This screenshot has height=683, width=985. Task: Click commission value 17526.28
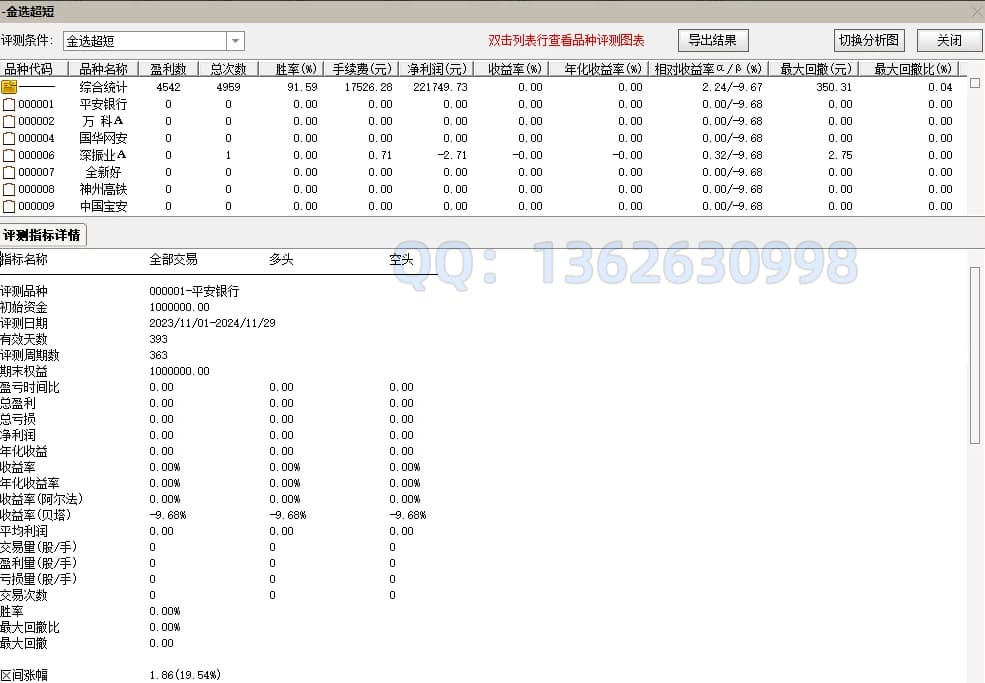click(368, 87)
